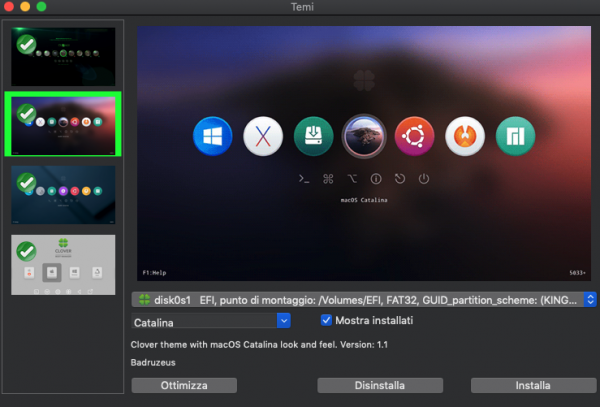Click the green installer drive icon
Image resolution: width=600 pixels, height=407 pixels.
click(x=313, y=136)
